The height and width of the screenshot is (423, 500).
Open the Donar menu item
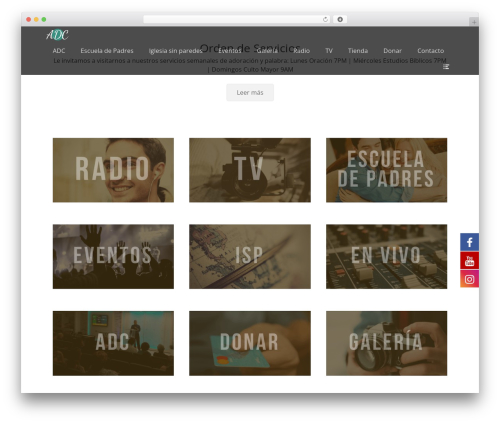[392, 51]
